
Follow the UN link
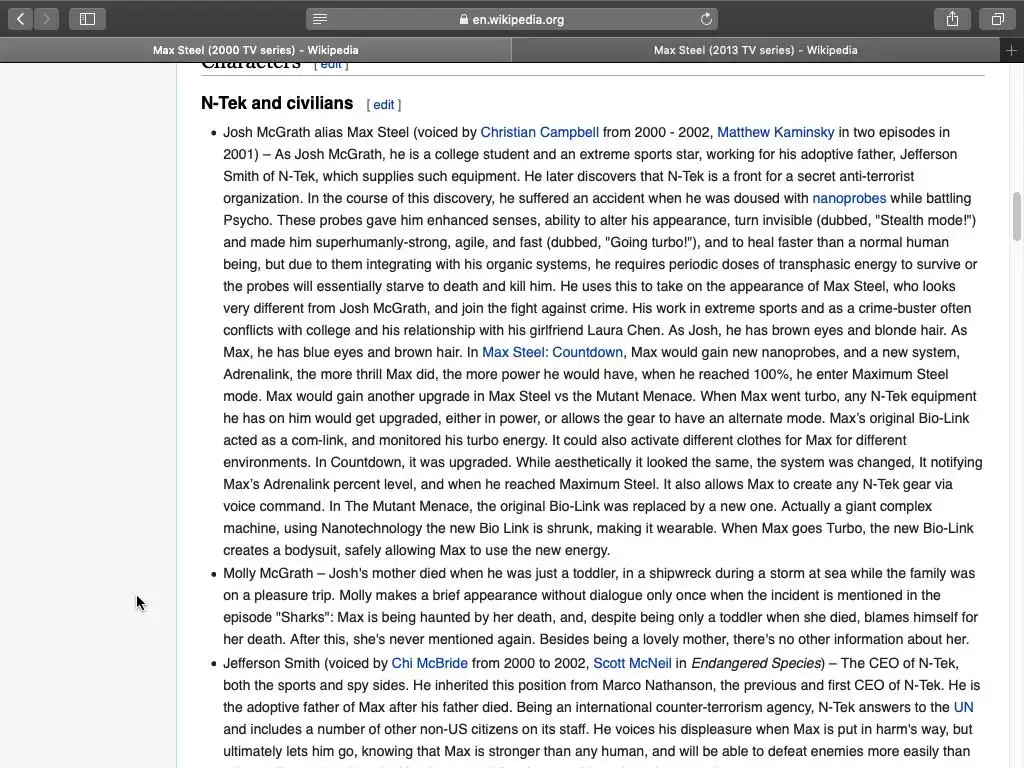coord(963,707)
